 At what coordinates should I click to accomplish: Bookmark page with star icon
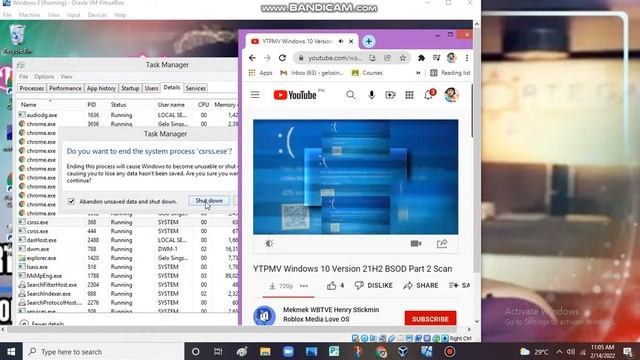pyautogui.click(x=403, y=58)
